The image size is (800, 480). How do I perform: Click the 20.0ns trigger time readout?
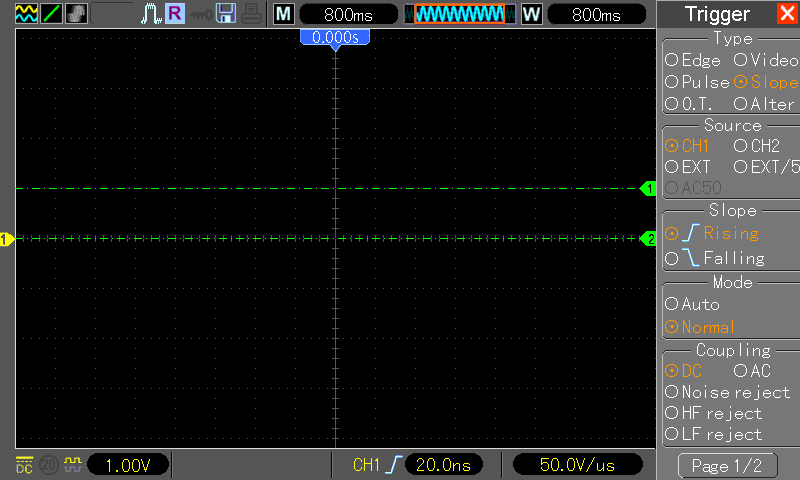point(443,465)
